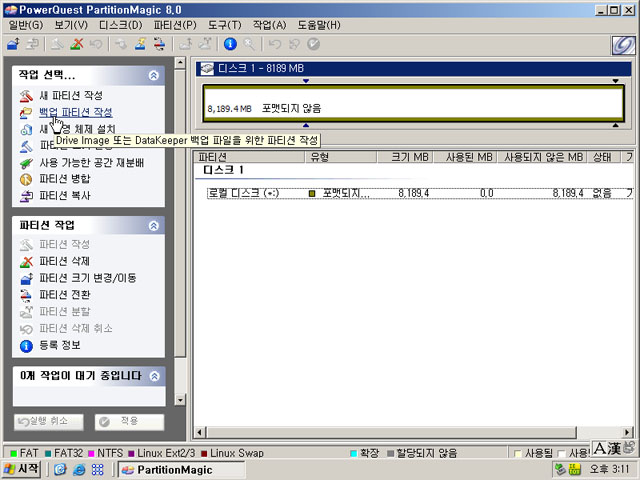640x480 pixels.
Task: Click the 적용 button
Action: (x=129, y=422)
